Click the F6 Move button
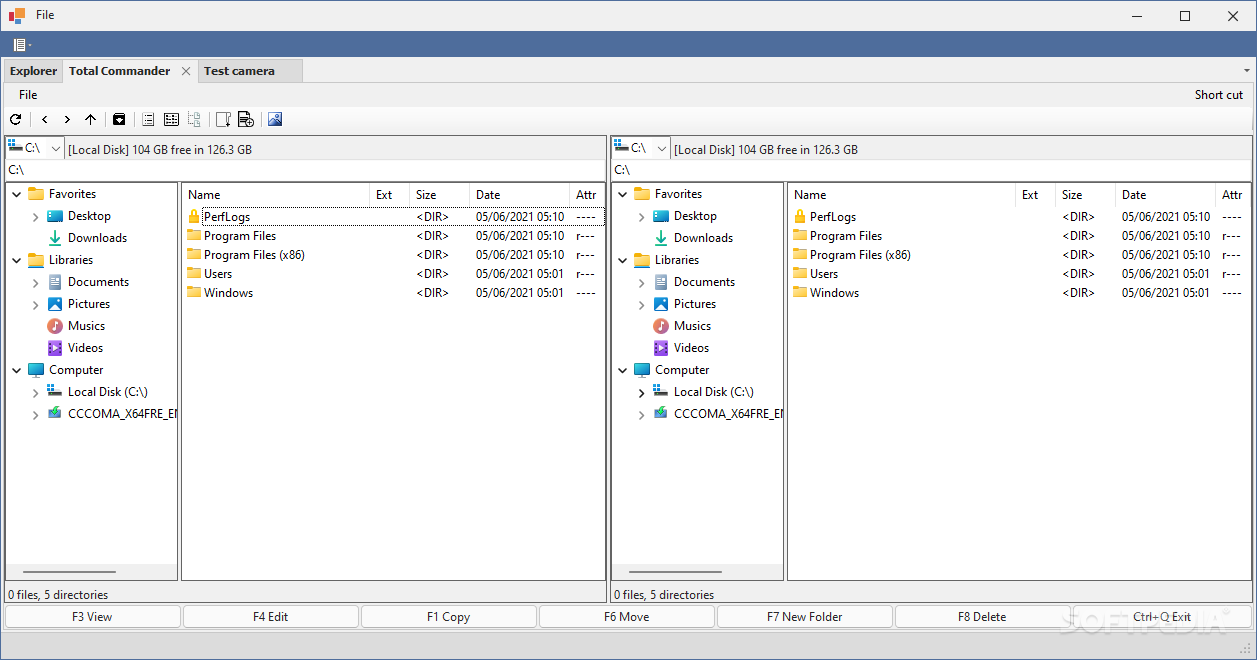Image resolution: width=1257 pixels, height=660 pixels. [x=626, y=617]
